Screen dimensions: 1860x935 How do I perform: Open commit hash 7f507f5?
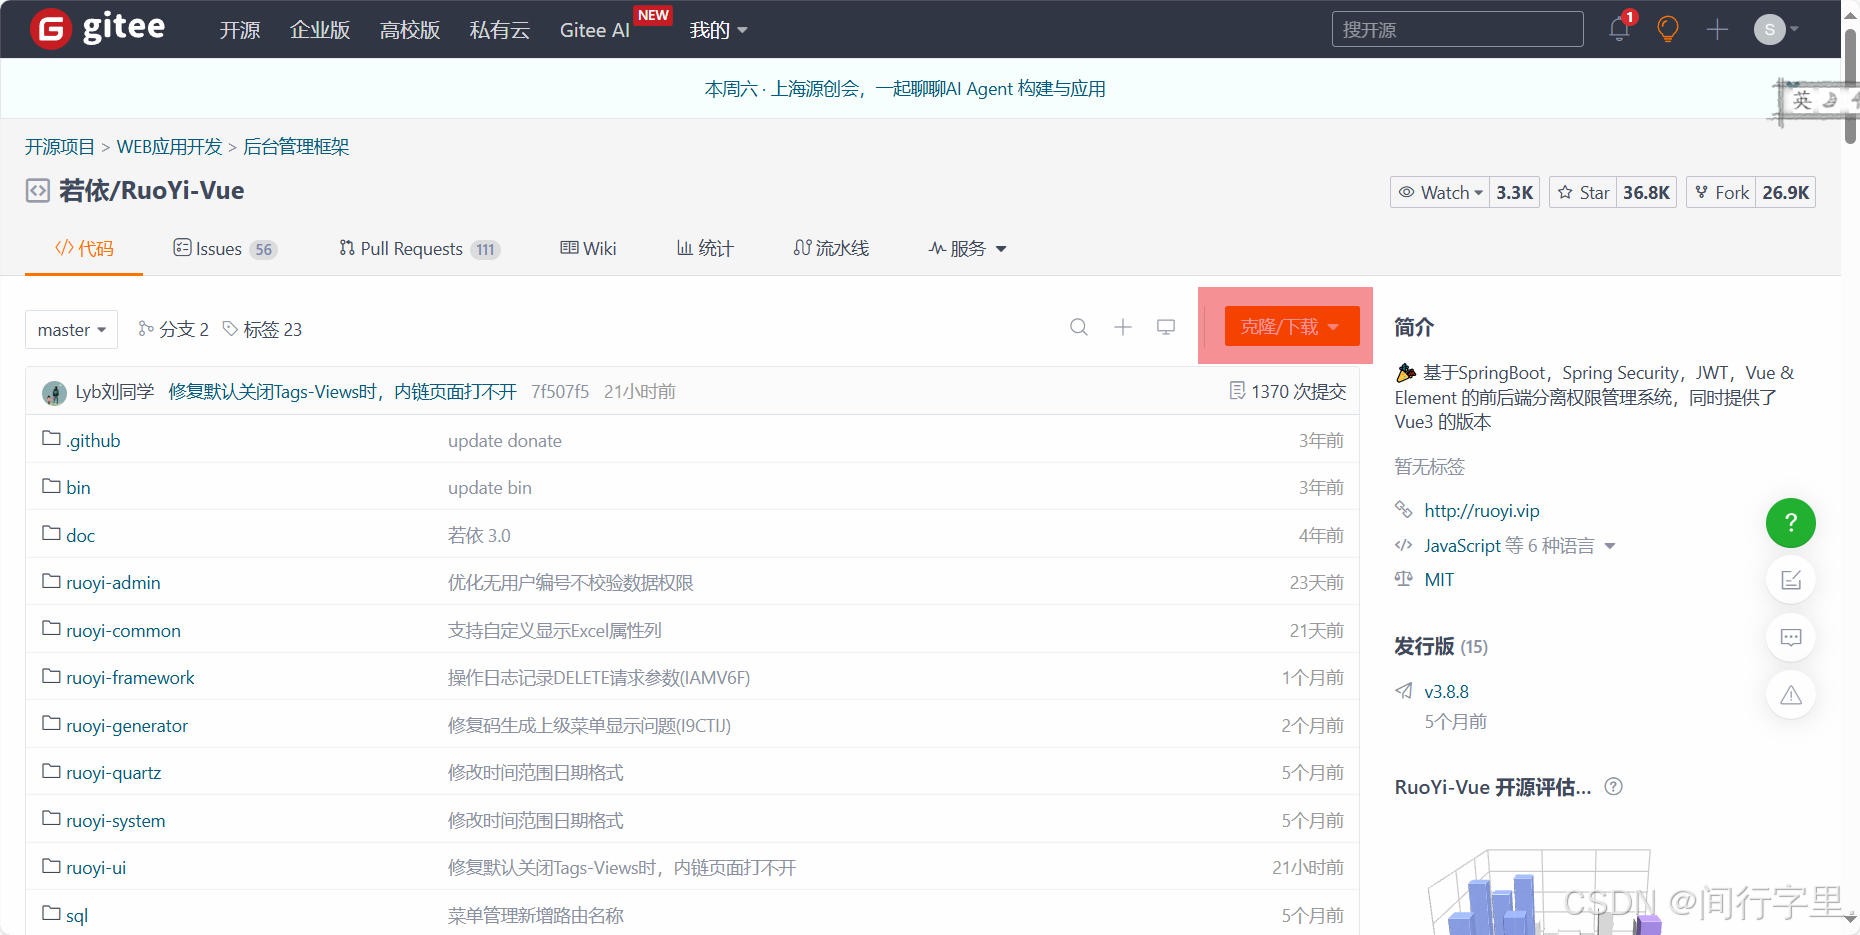pos(560,391)
